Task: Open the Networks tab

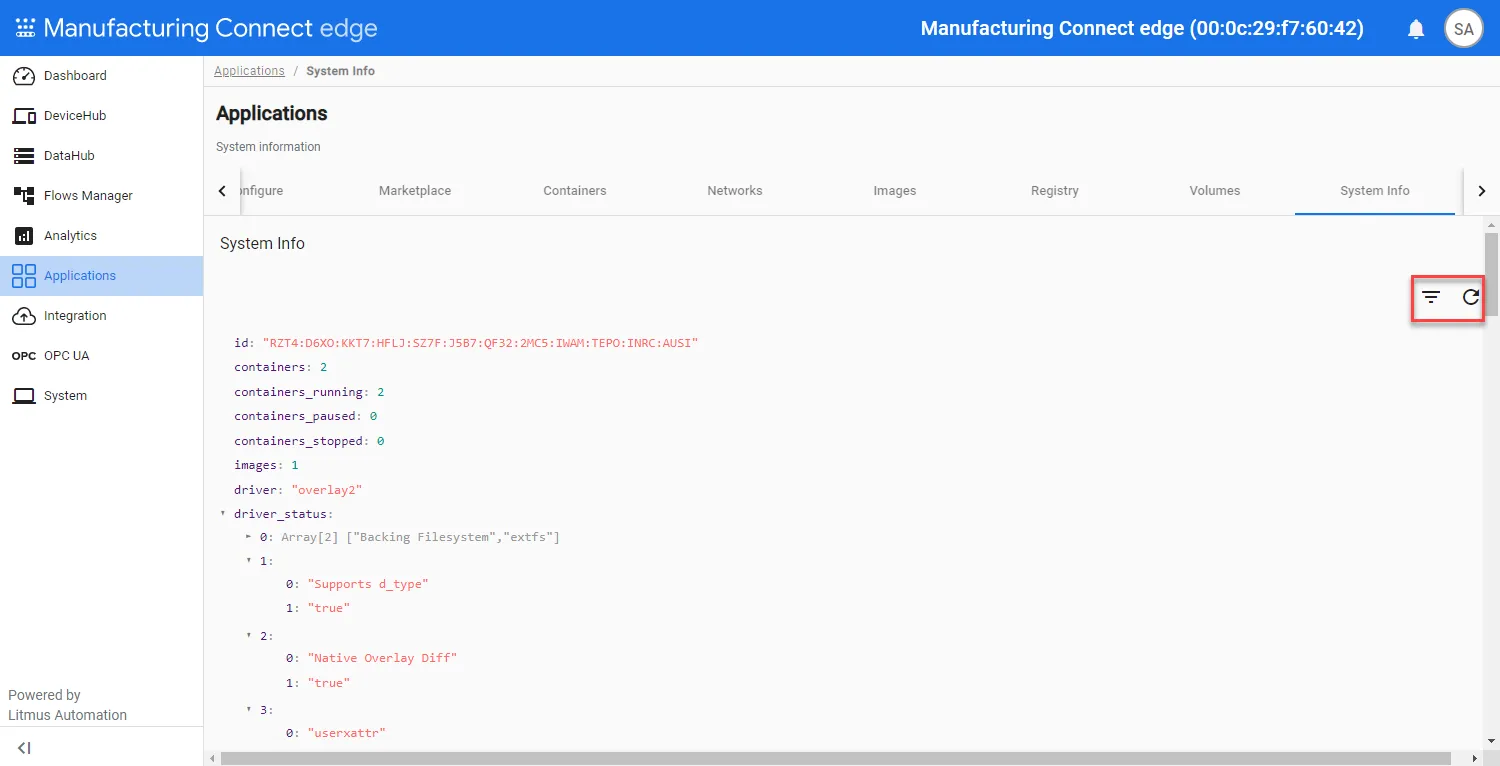Action: pyautogui.click(x=735, y=191)
